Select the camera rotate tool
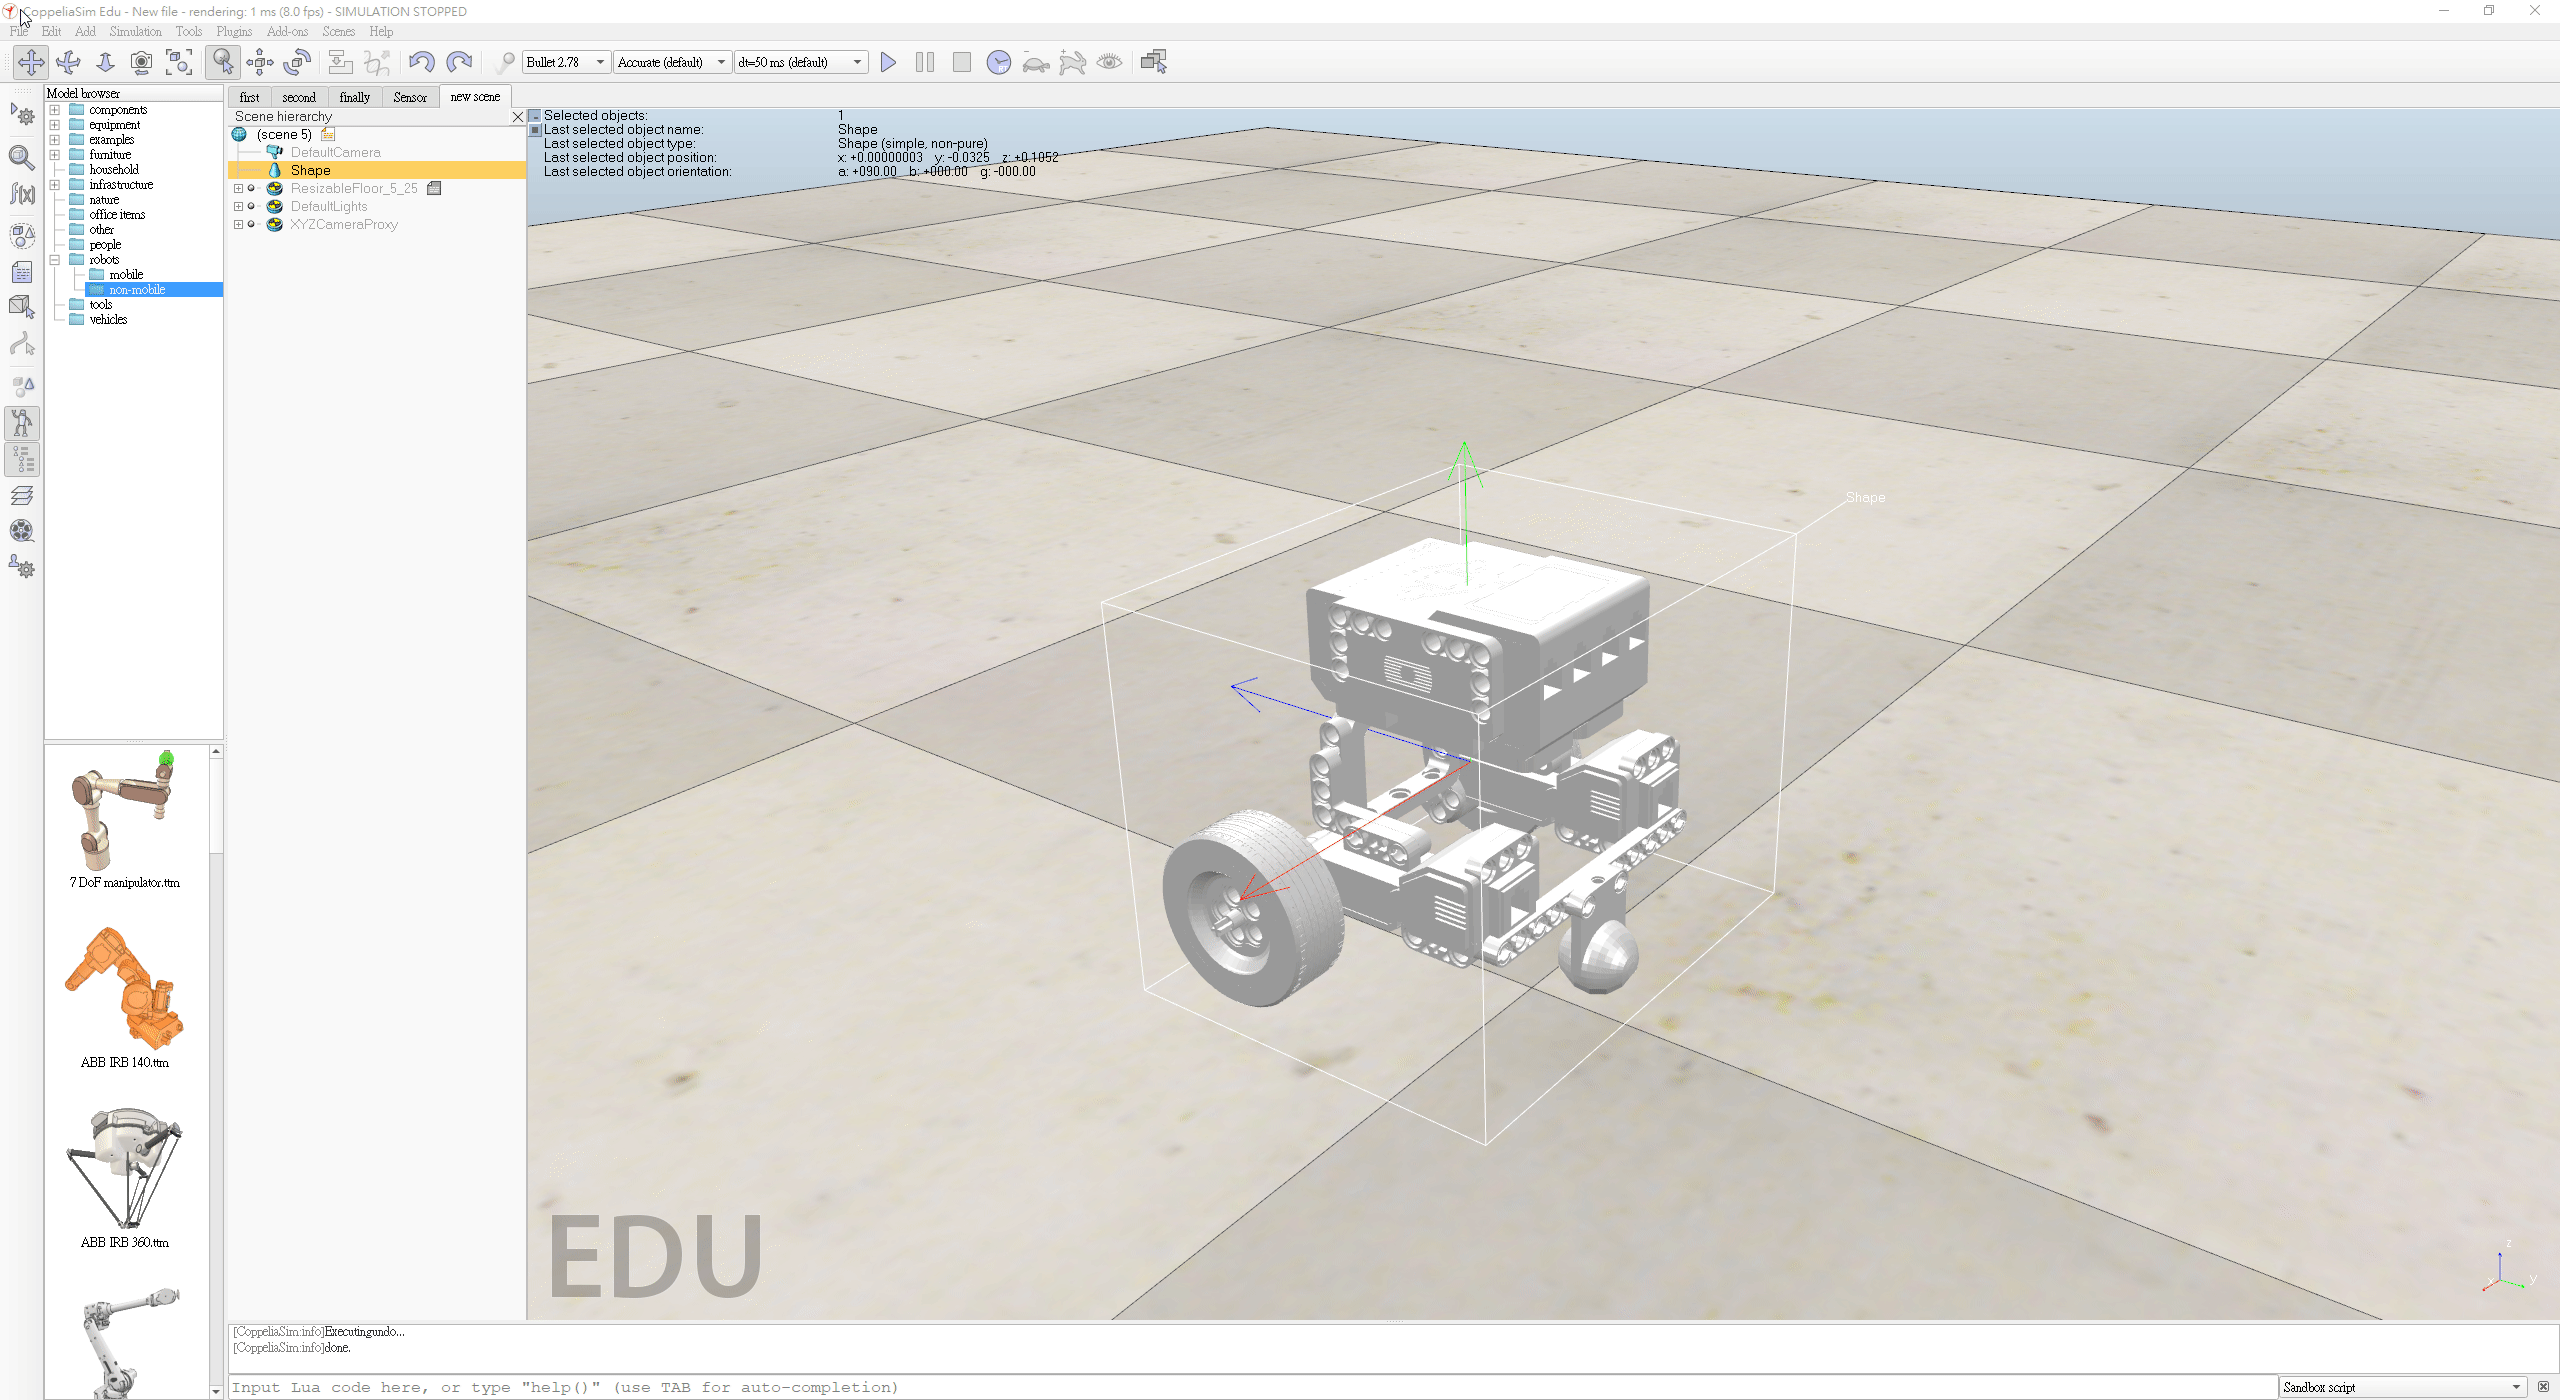The width and height of the screenshot is (2560, 1400). point(68,62)
